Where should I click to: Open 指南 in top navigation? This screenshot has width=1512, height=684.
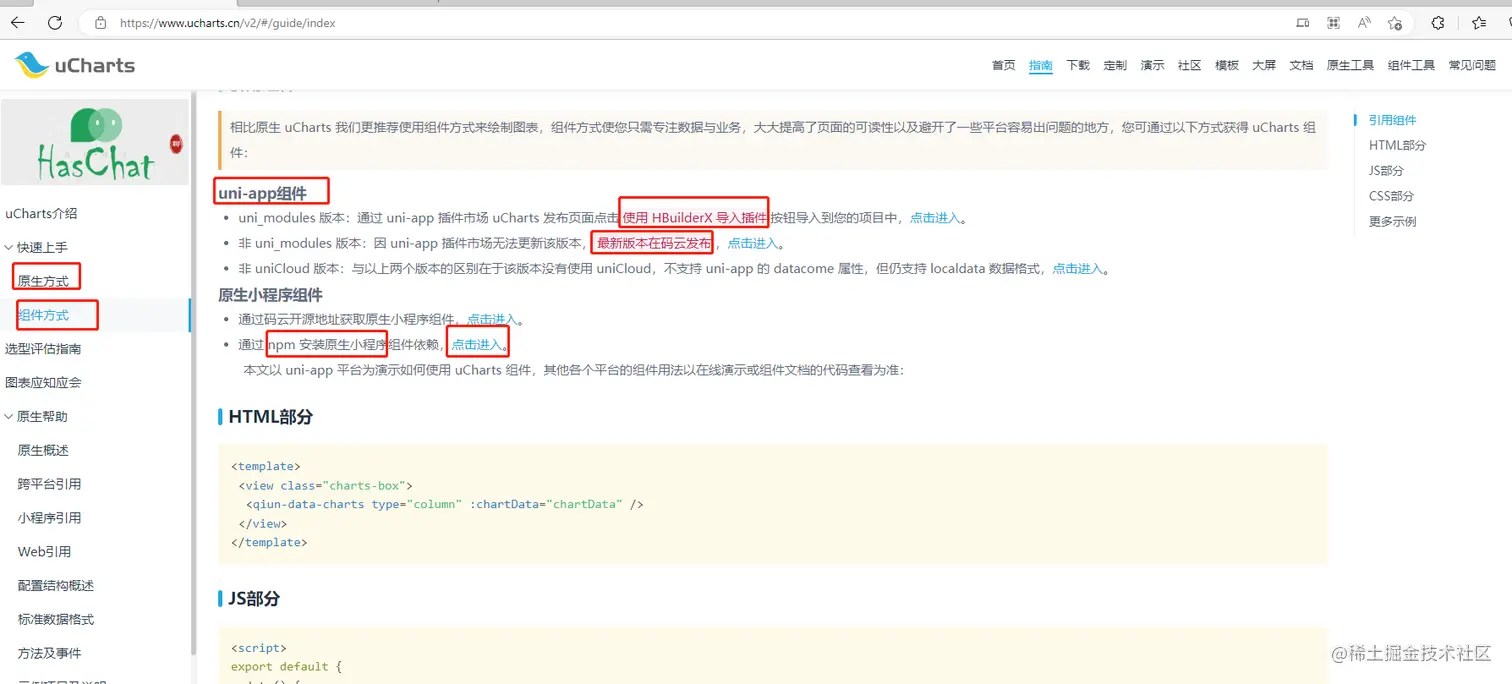tap(1041, 65)
